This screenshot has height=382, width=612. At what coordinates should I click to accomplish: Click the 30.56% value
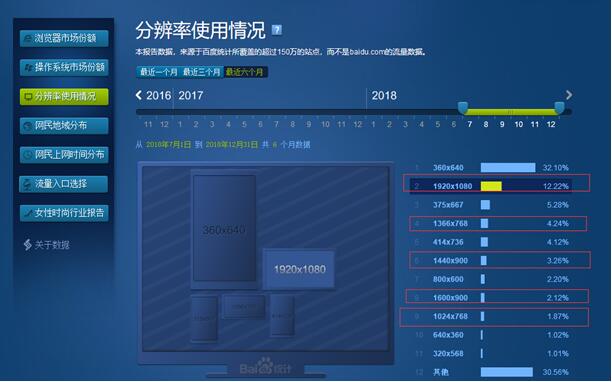coord(555,372)
